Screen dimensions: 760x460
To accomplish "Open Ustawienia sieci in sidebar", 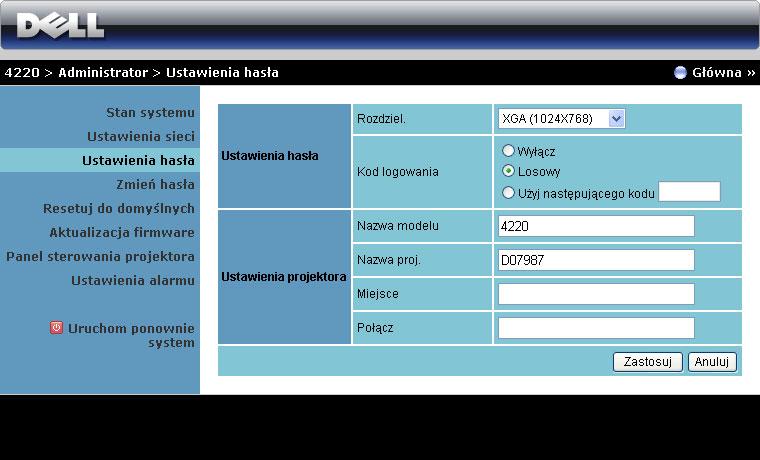I will point(141,136).
